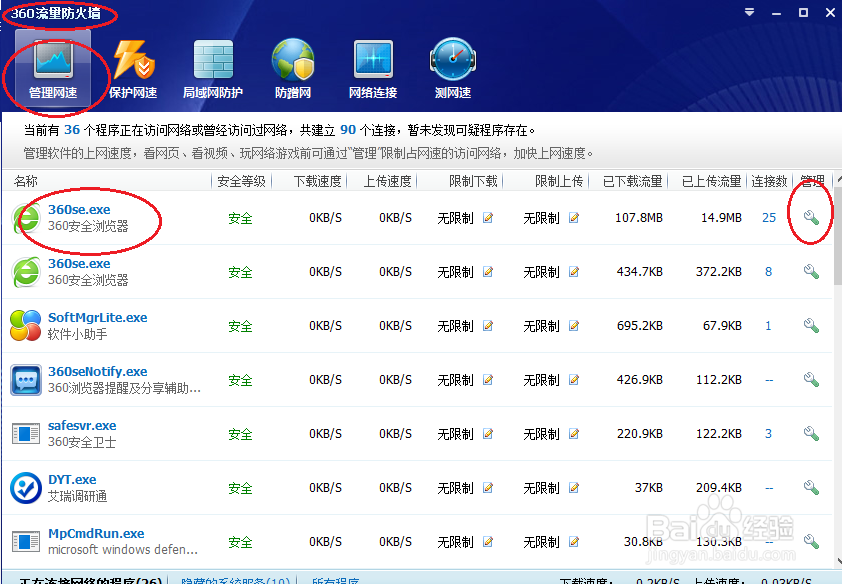
Task: Sort by the 上传速度 column header
Action: 387,181
